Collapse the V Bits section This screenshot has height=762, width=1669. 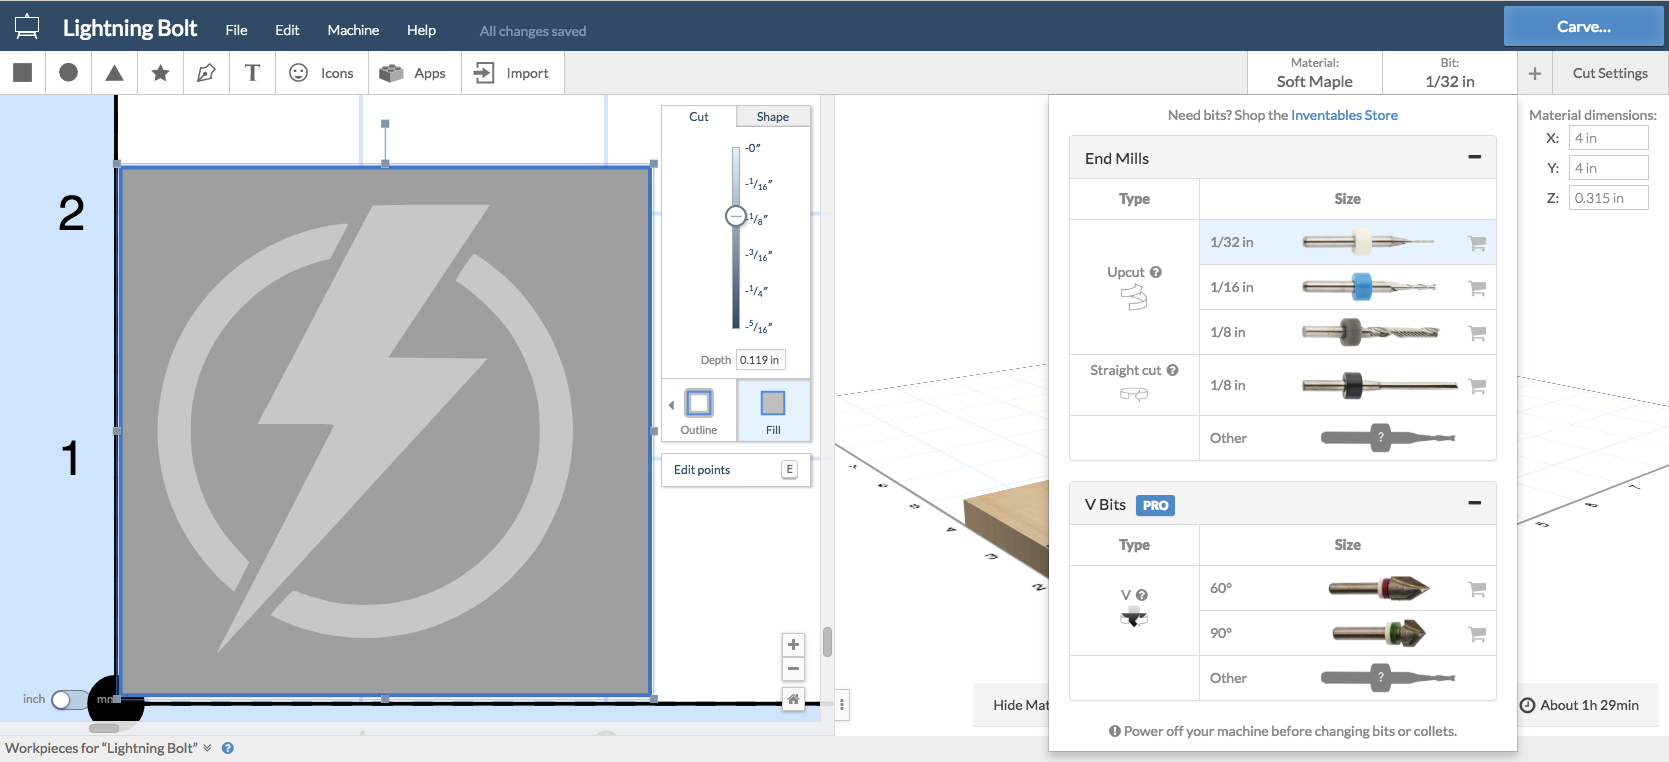pos(1474,503)
